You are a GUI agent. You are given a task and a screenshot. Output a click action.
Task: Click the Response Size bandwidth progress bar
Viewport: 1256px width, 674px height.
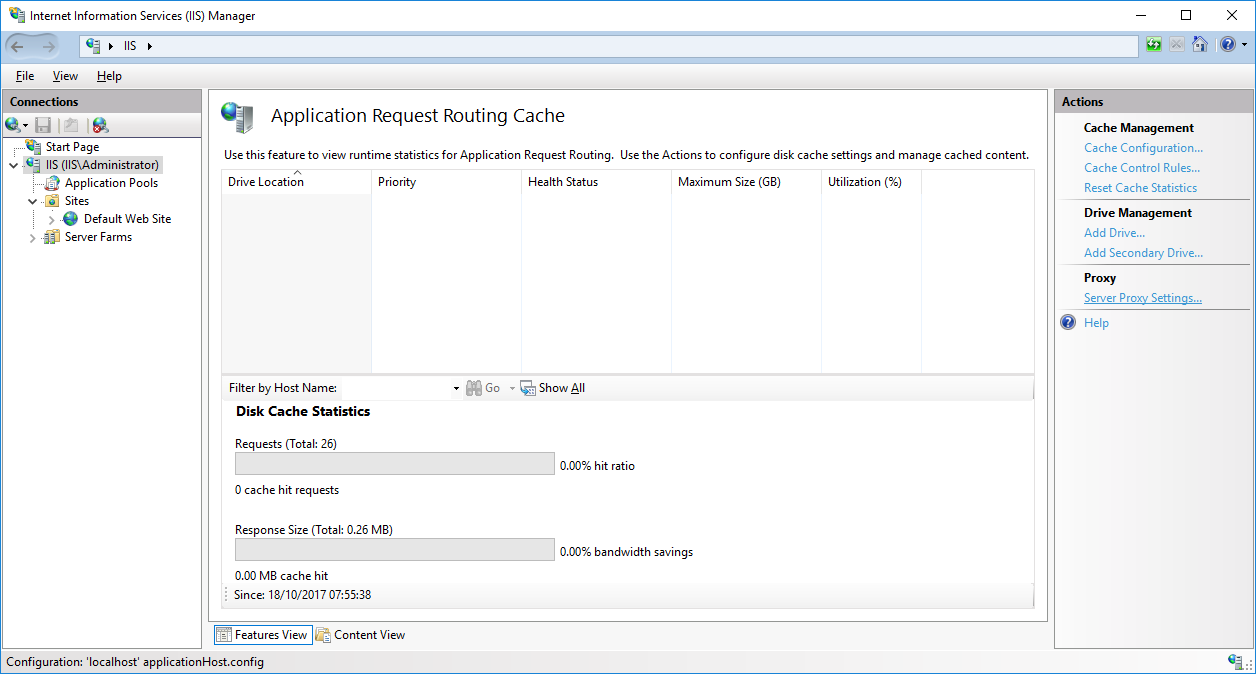pyautogui.click(x=394, y=549)
